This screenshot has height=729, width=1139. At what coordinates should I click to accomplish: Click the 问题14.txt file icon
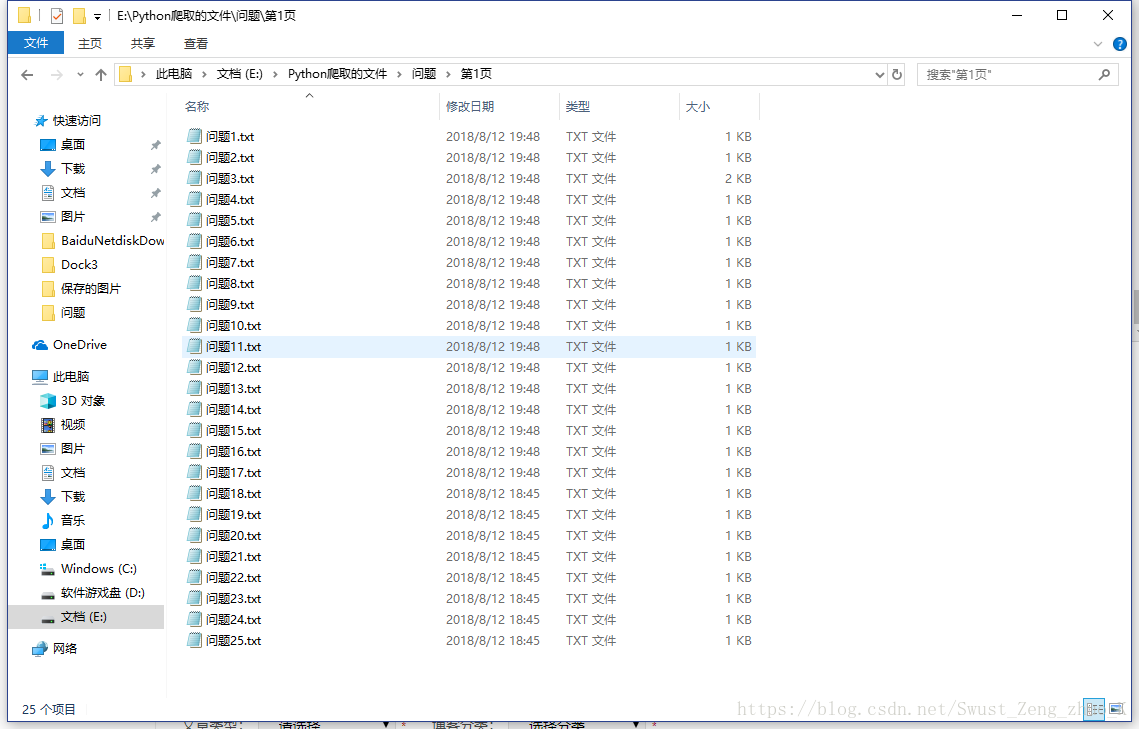pyautogui.click(x=194, y=409)
